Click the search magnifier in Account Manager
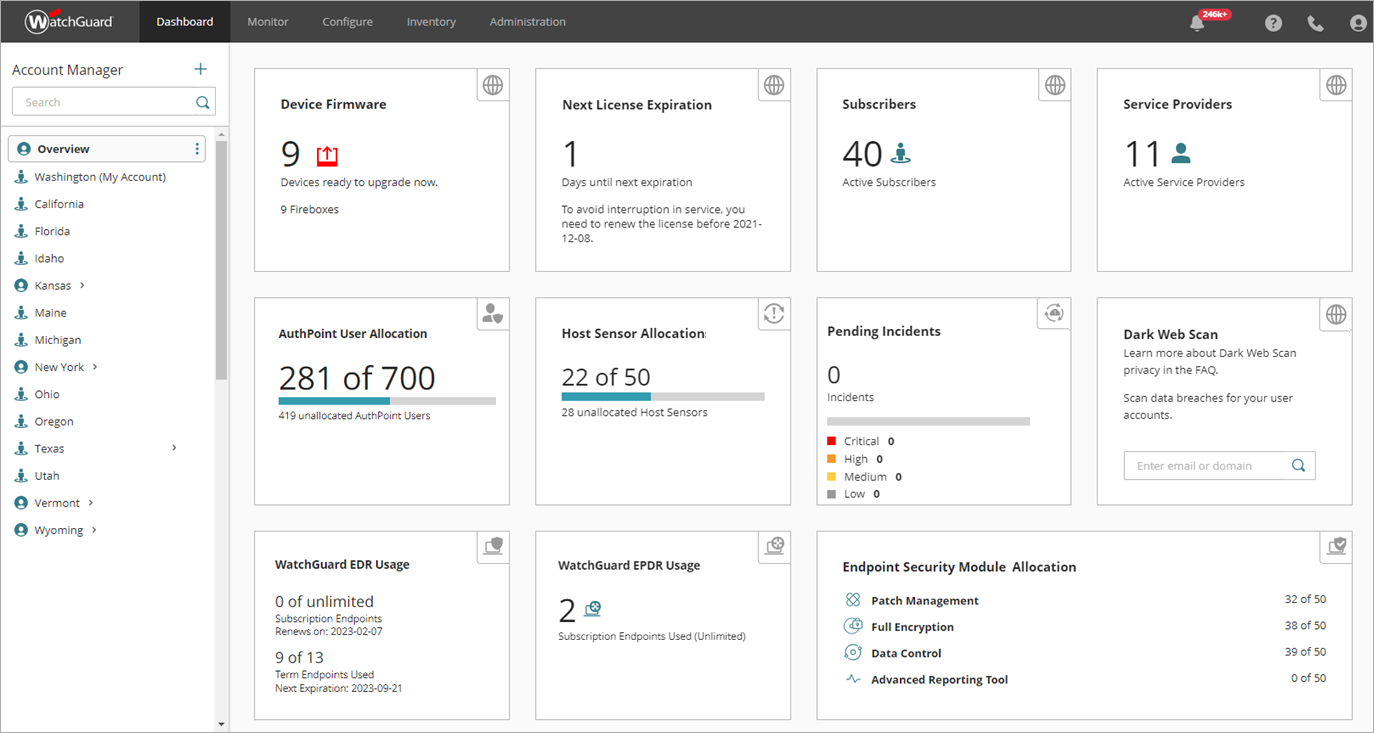Screen dimensions: 1374x733 point(203,102)
